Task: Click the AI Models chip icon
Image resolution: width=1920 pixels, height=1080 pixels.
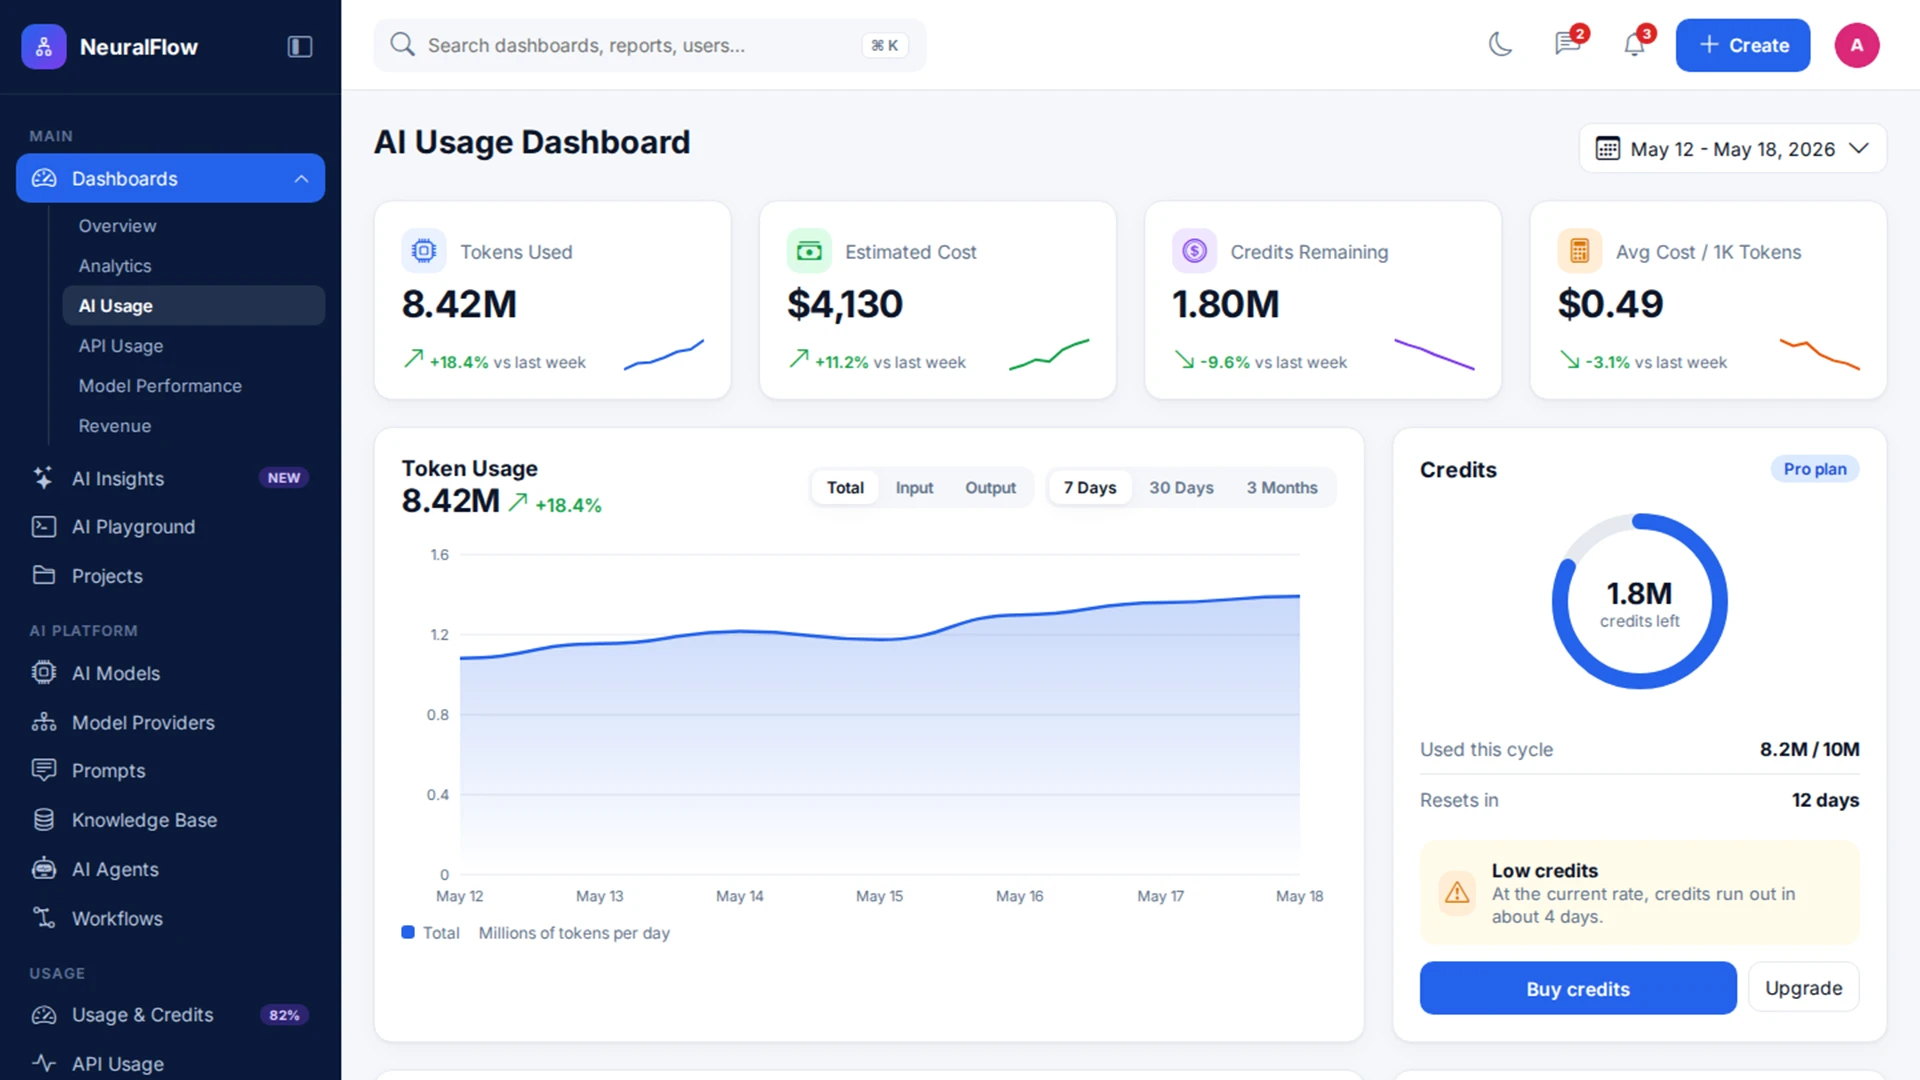Action: coord(43,673)
